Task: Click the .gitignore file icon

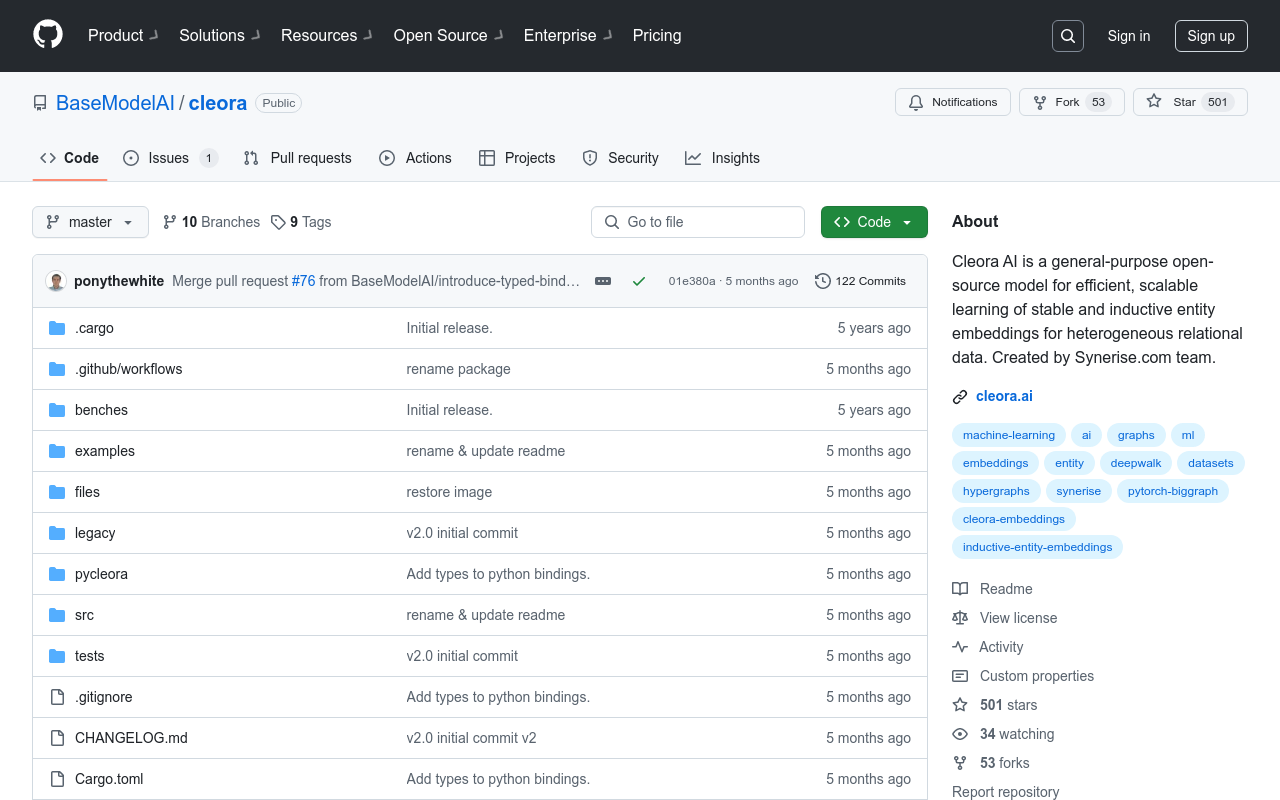Action: pyautogui.click(x=57, y=697)
